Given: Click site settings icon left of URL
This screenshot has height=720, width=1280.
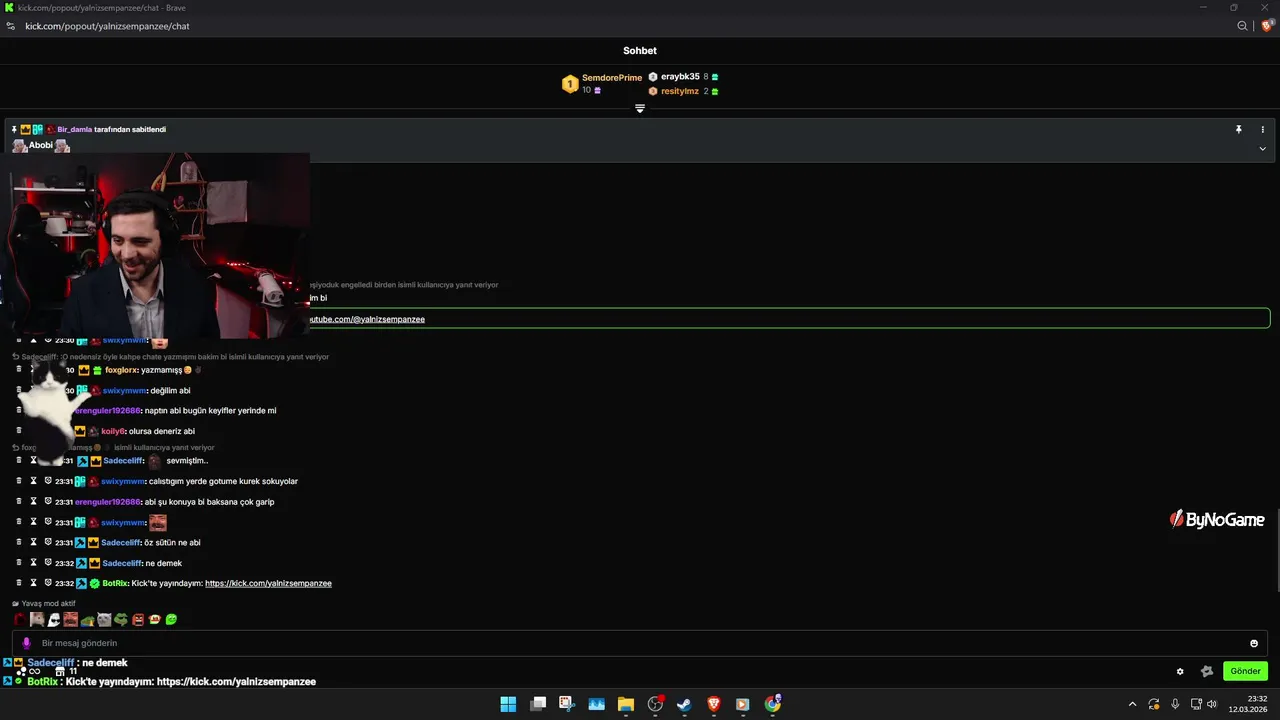Looking at the screenshot, I should pos(11,26).
